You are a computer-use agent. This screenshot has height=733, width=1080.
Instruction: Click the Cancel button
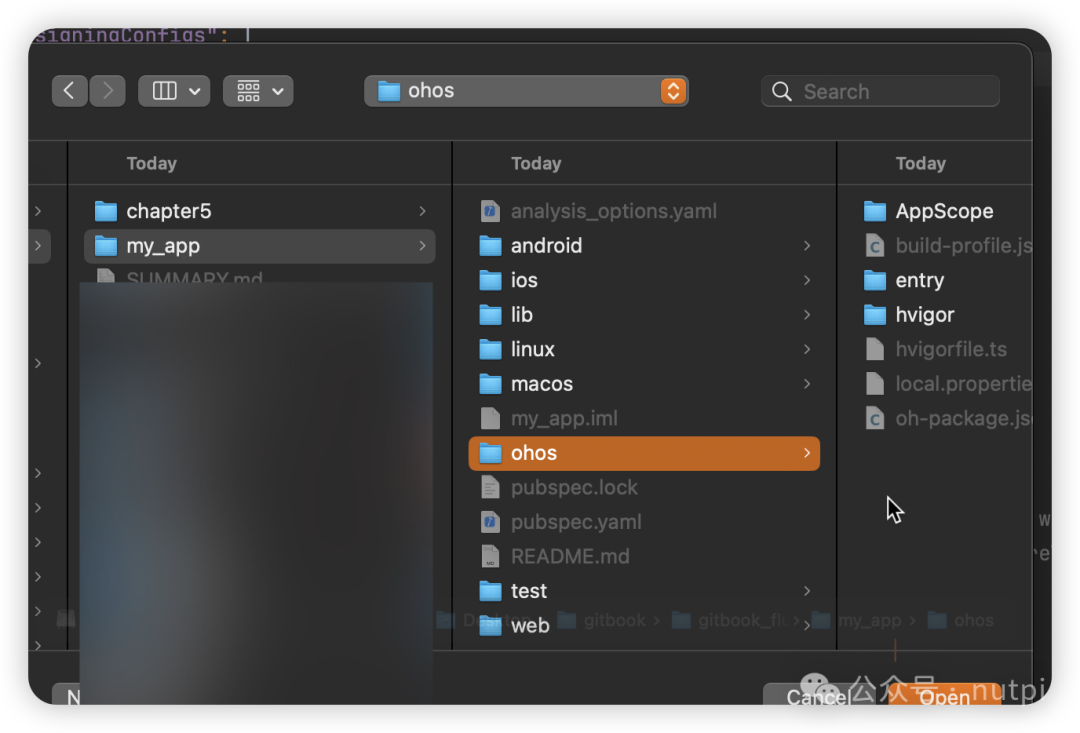(818, 695)
